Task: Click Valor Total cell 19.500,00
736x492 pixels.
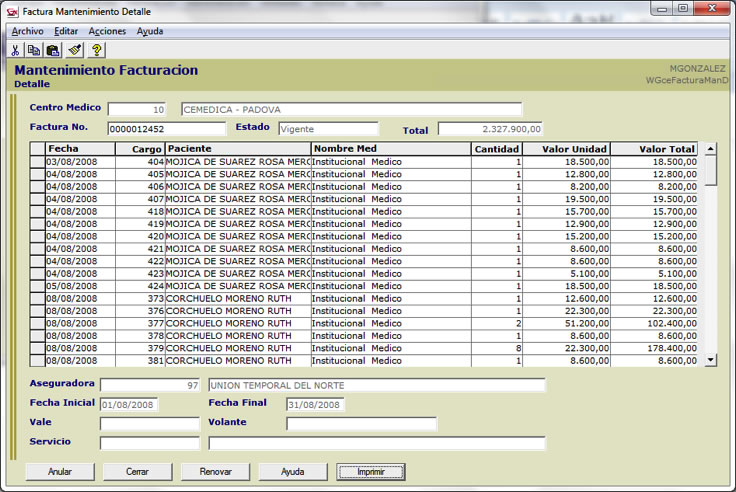Action: 654,199
